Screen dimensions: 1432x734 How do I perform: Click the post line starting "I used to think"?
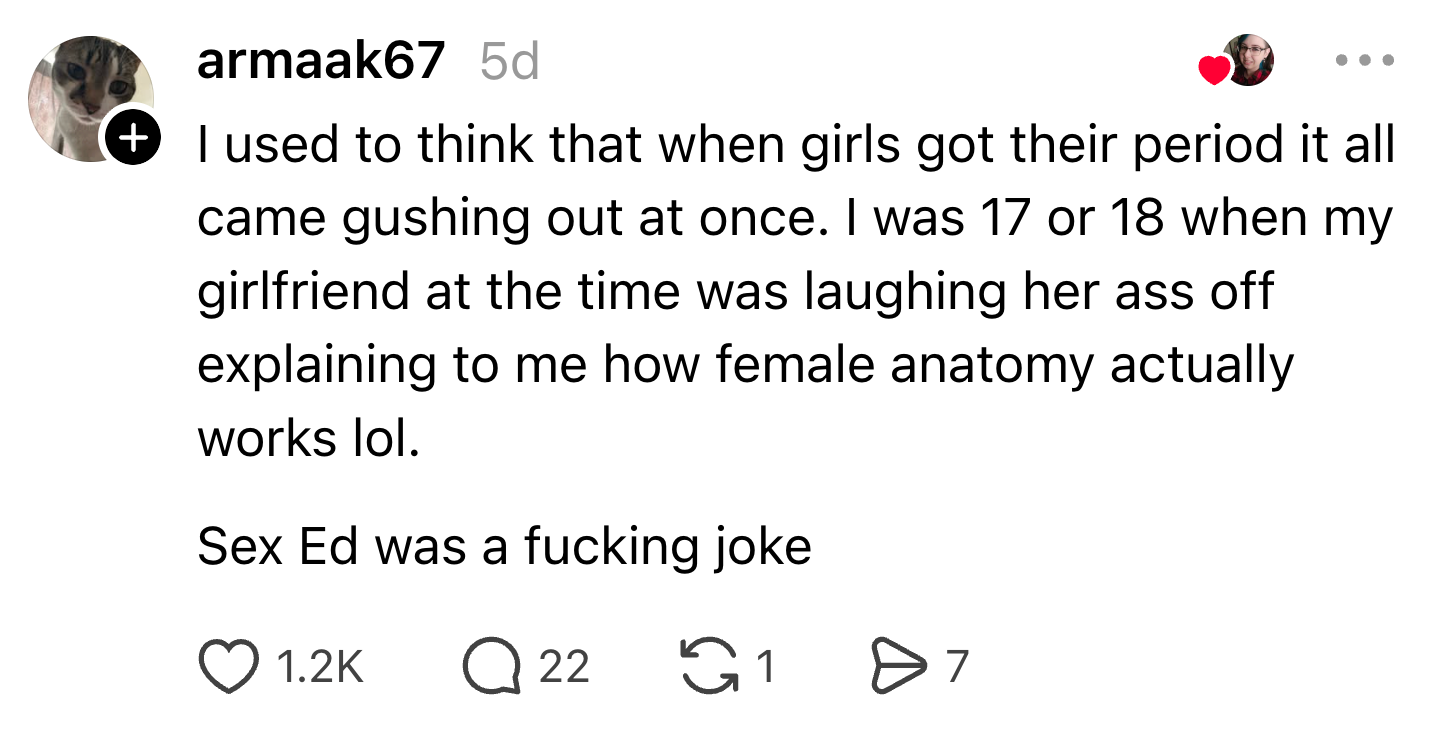coord(795,145)
